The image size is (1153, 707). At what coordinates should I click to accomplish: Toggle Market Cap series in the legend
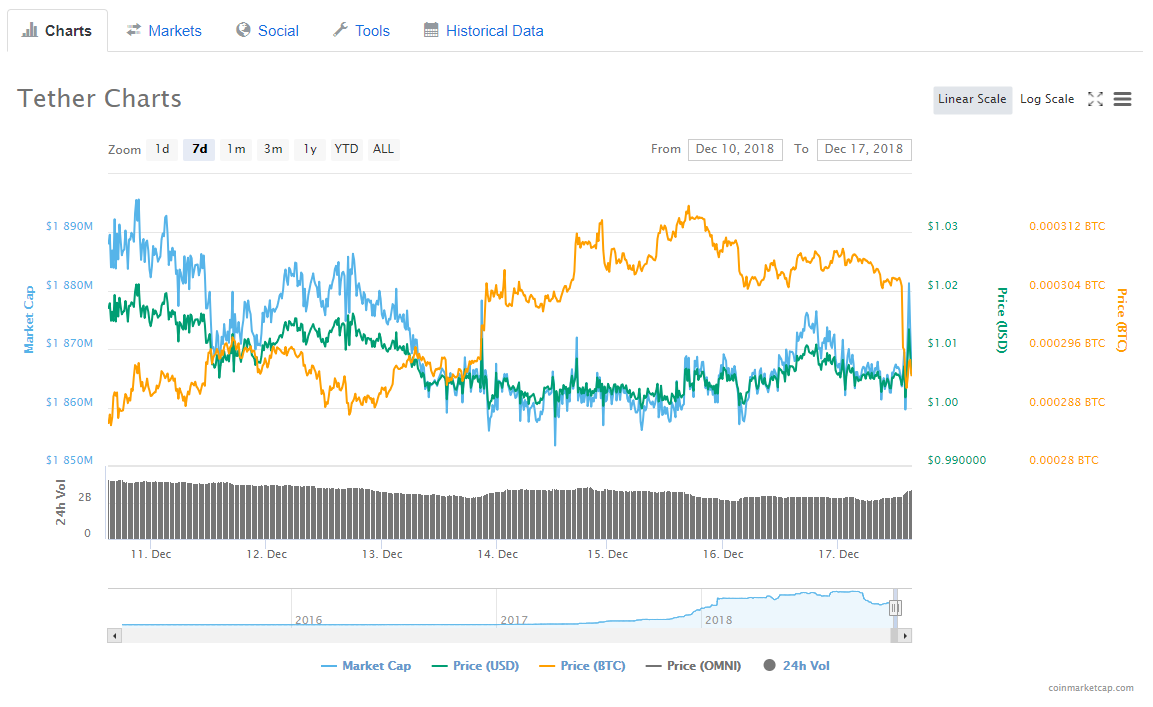pos(375,665)
